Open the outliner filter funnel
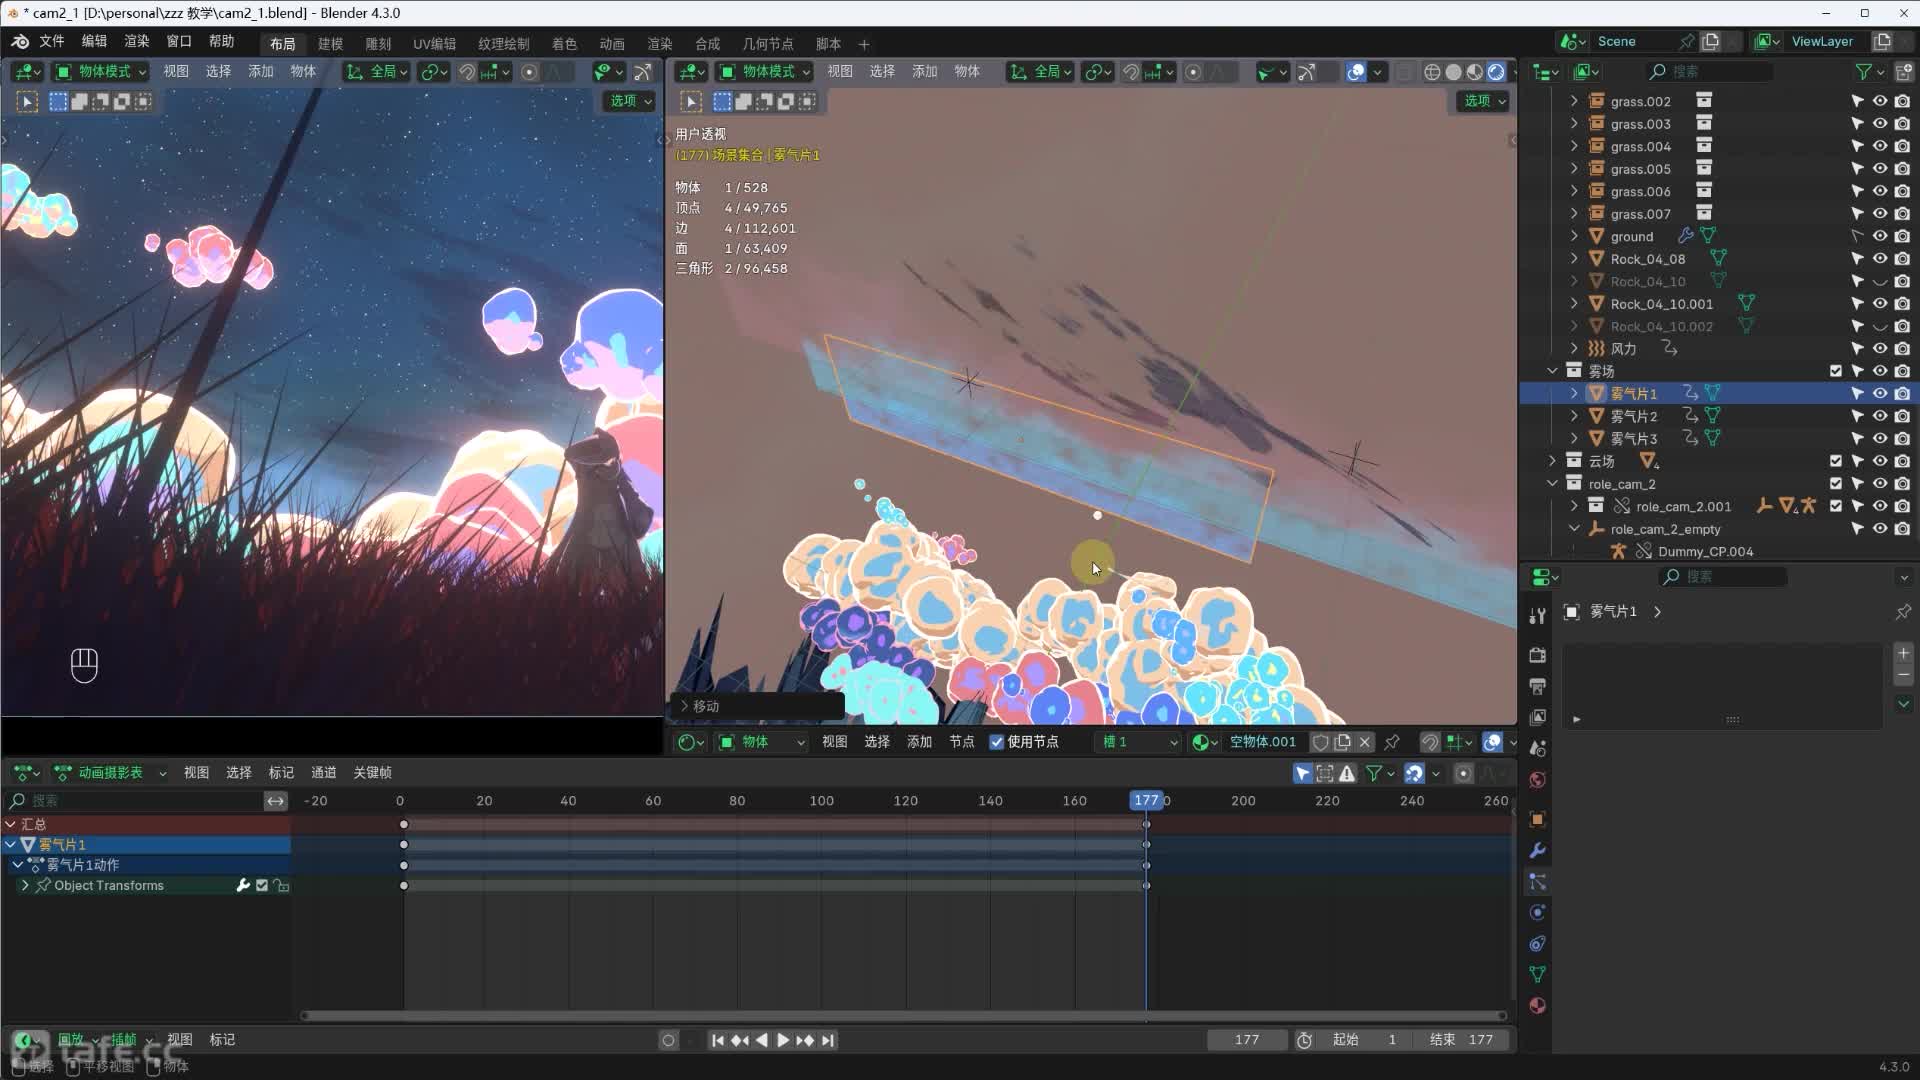This screenshot has width=1920, height=1080. (x=1863, y=72)
